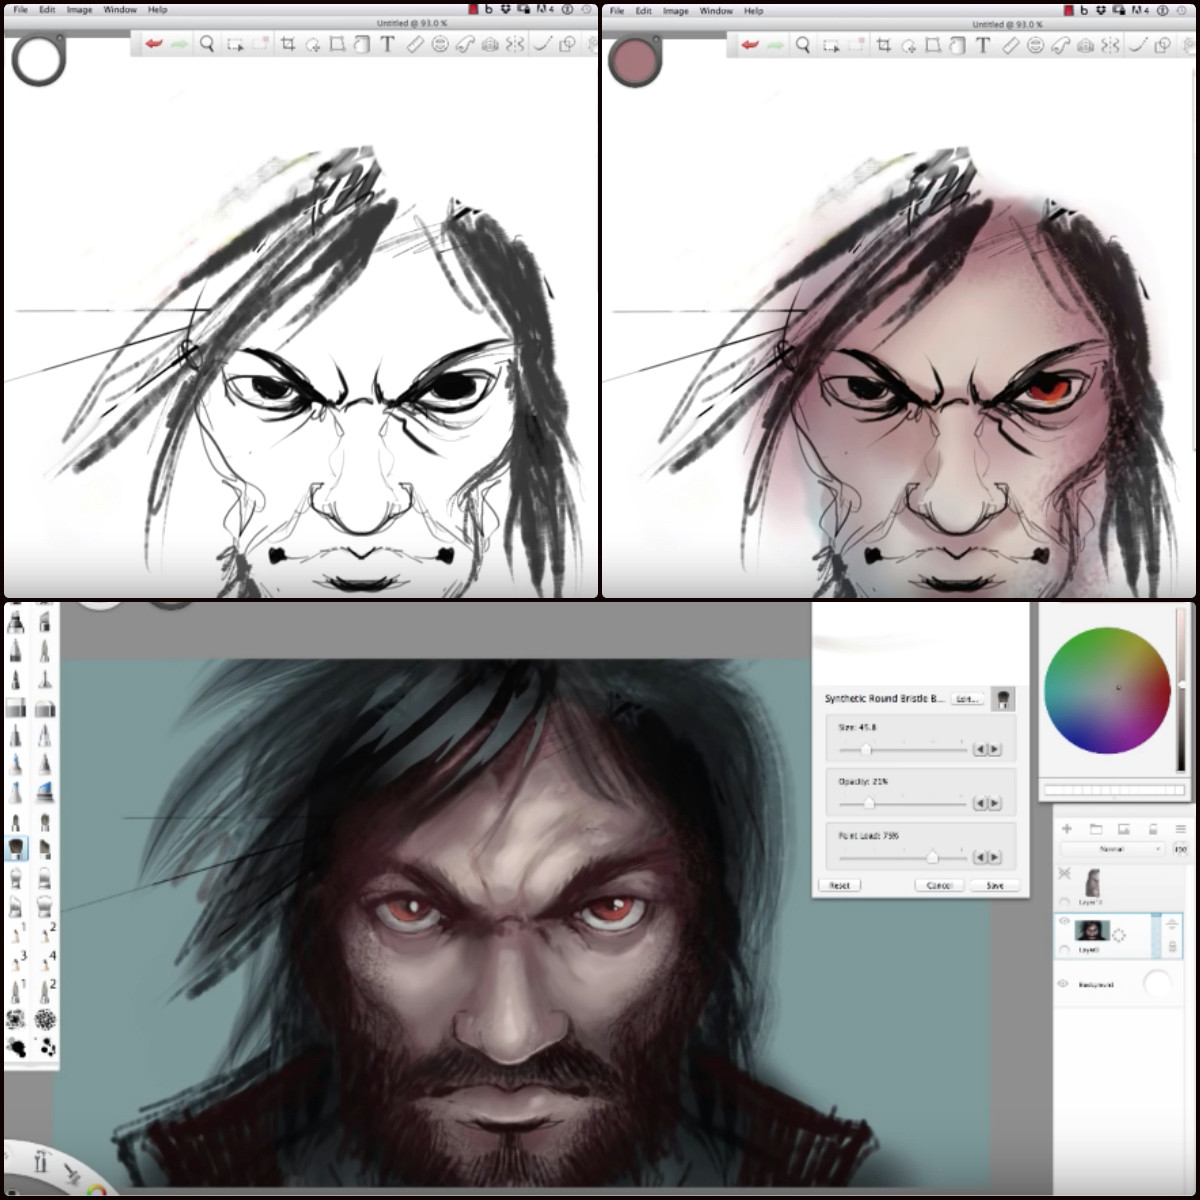Select rectangular Select tool in top-right window
Screen dimensions: 1200x1200
831,45
